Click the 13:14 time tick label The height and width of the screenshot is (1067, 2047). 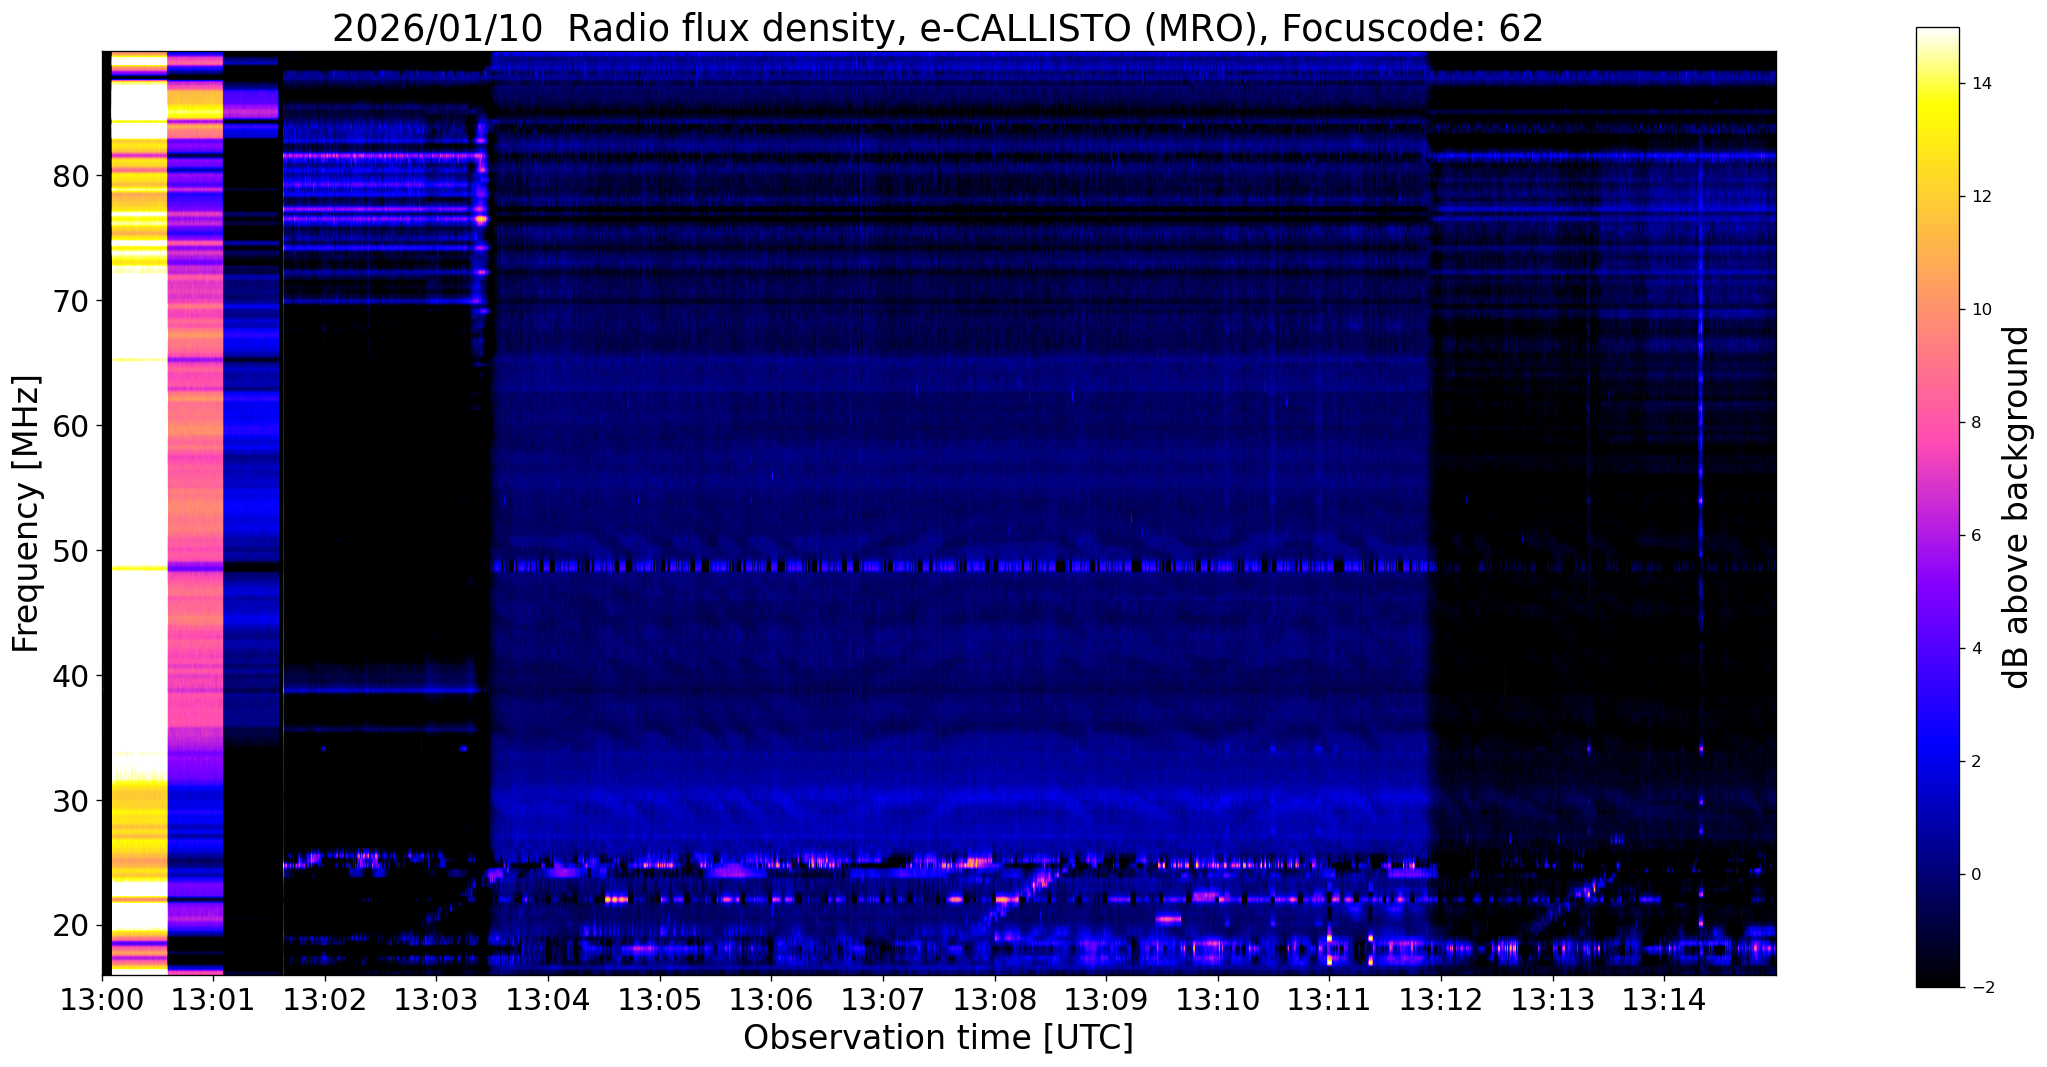(1664, 999)
